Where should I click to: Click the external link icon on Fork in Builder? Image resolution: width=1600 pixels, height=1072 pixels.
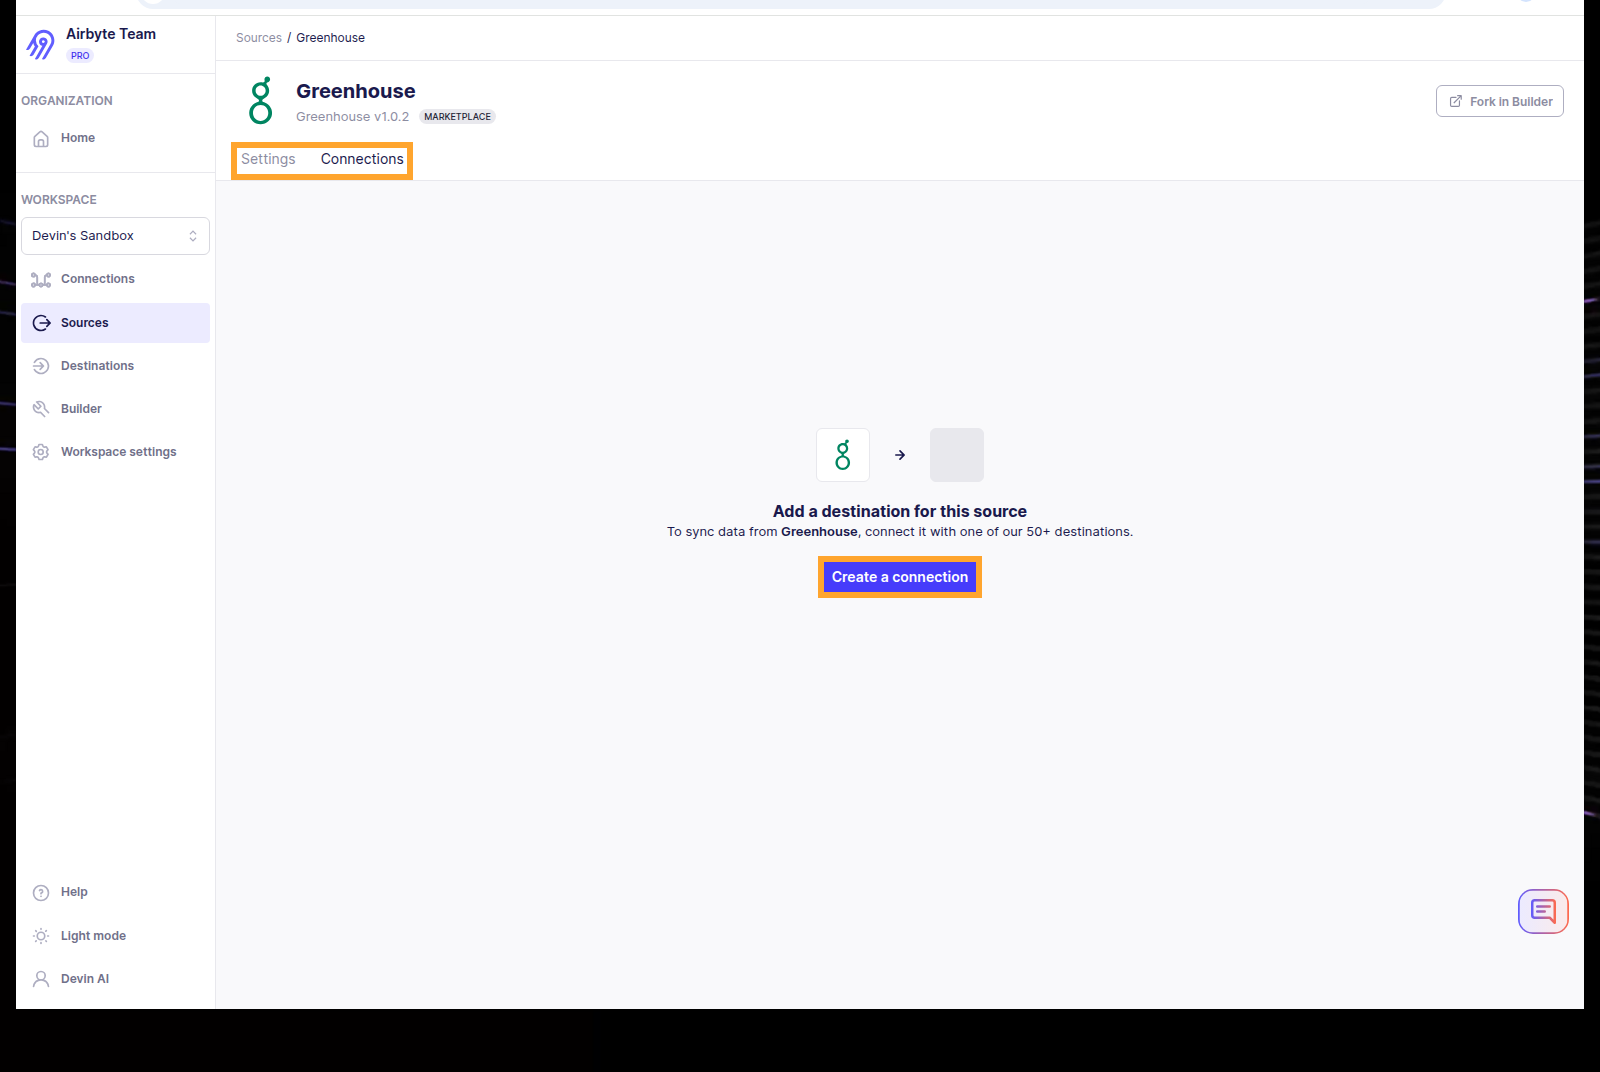click(1456, 101)
